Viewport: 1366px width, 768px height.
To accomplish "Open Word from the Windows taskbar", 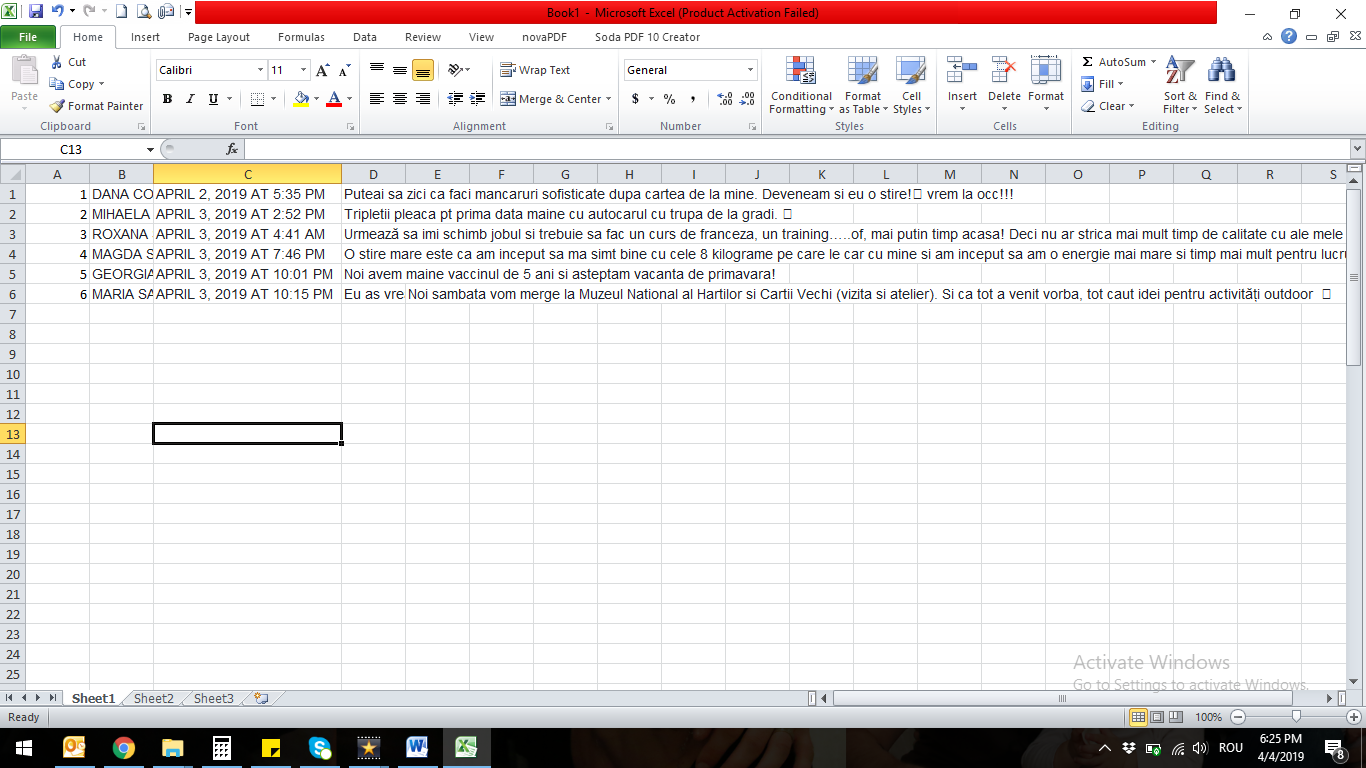I will (417, 747).
